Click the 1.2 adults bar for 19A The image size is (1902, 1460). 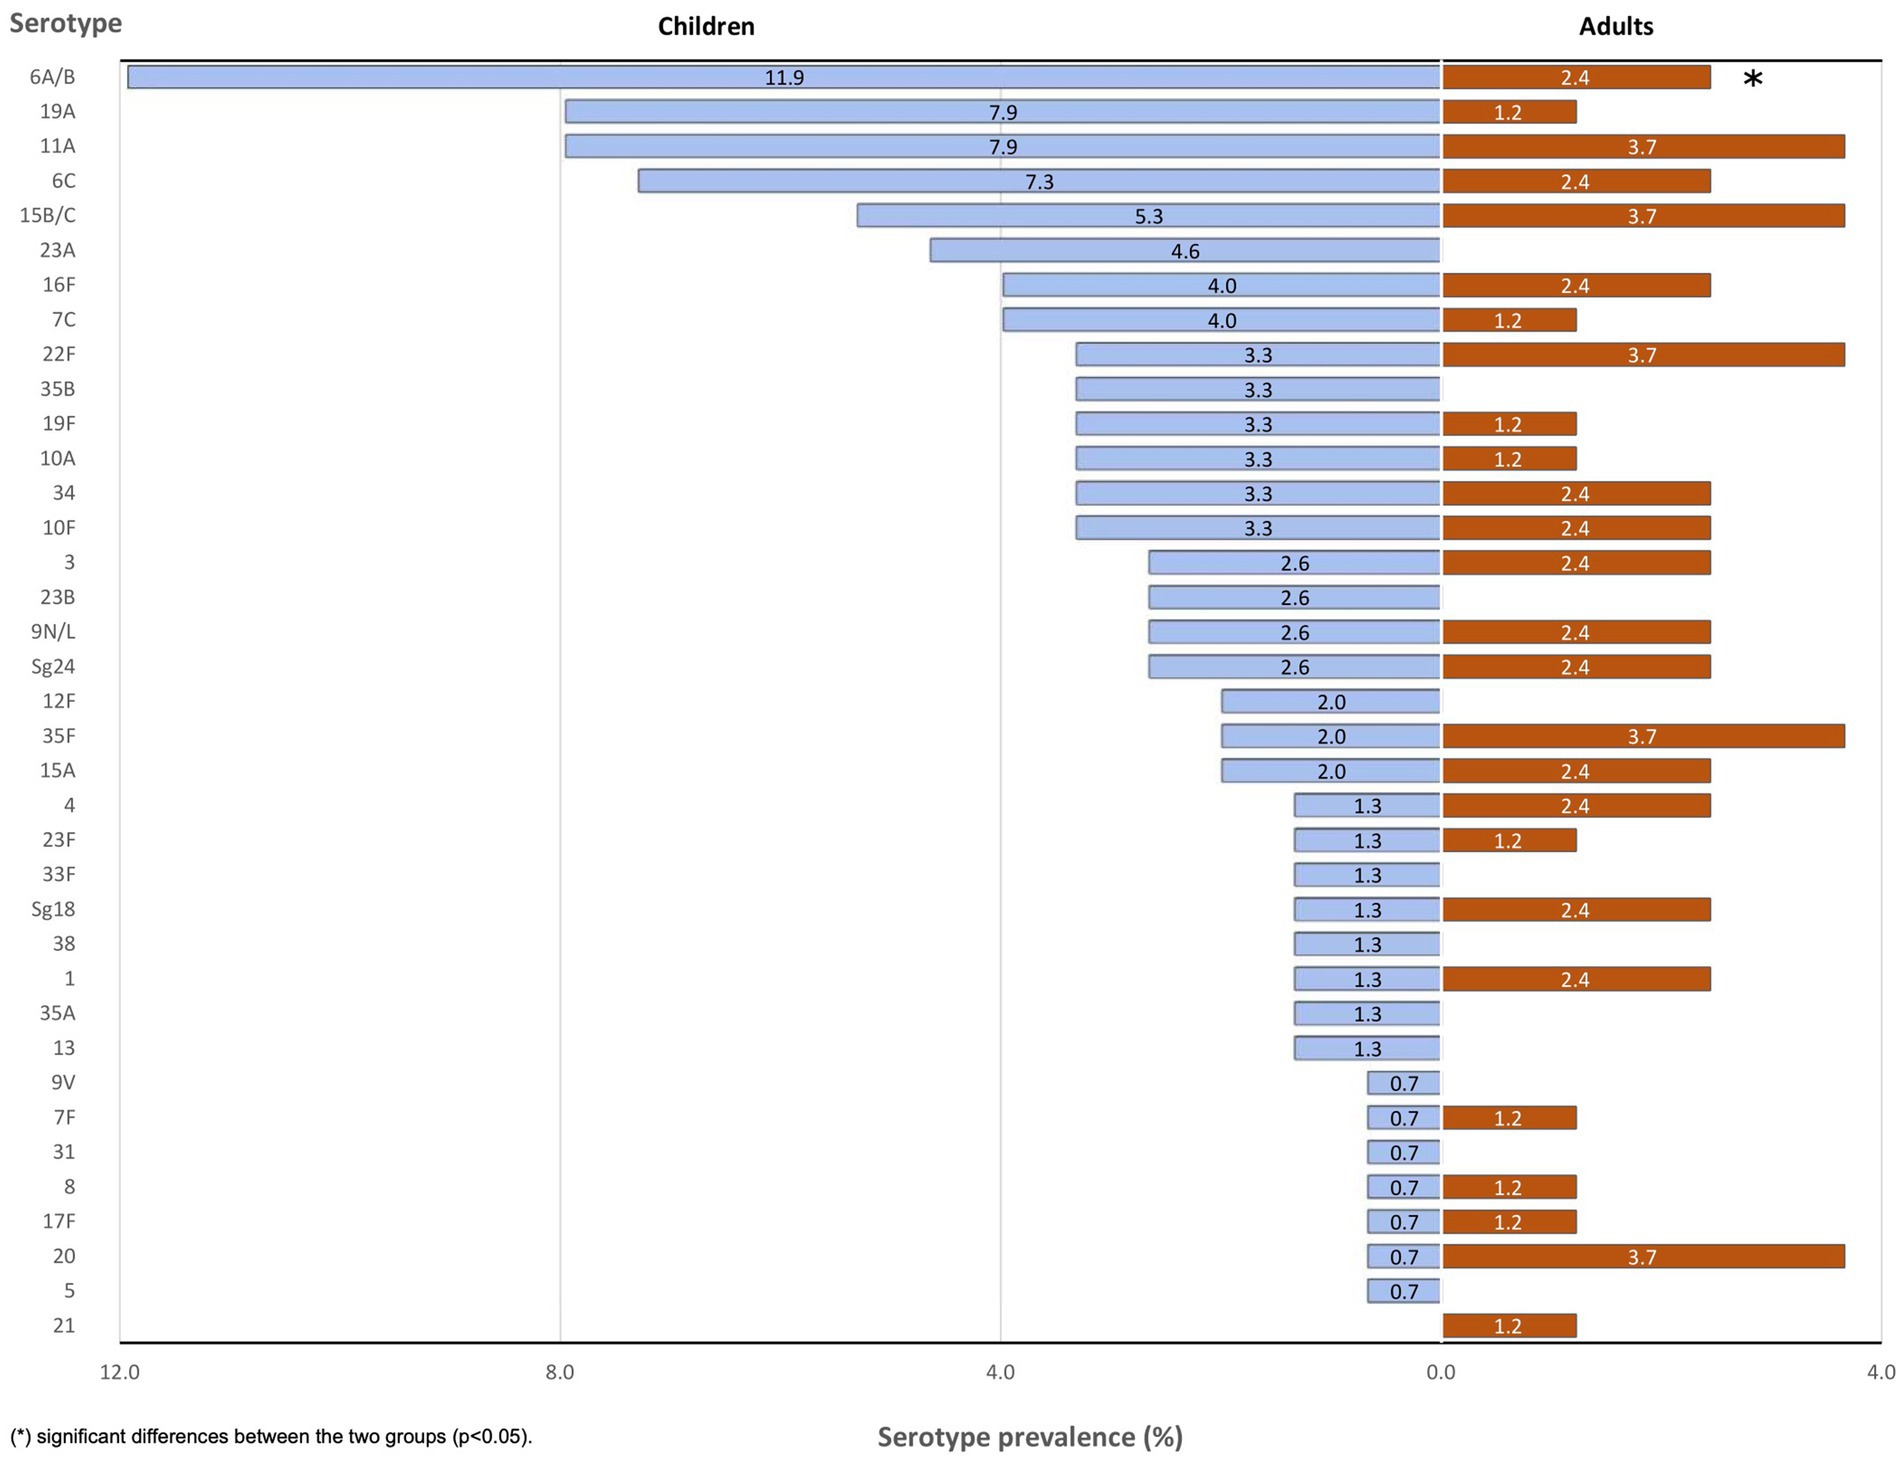(1509, 111)
